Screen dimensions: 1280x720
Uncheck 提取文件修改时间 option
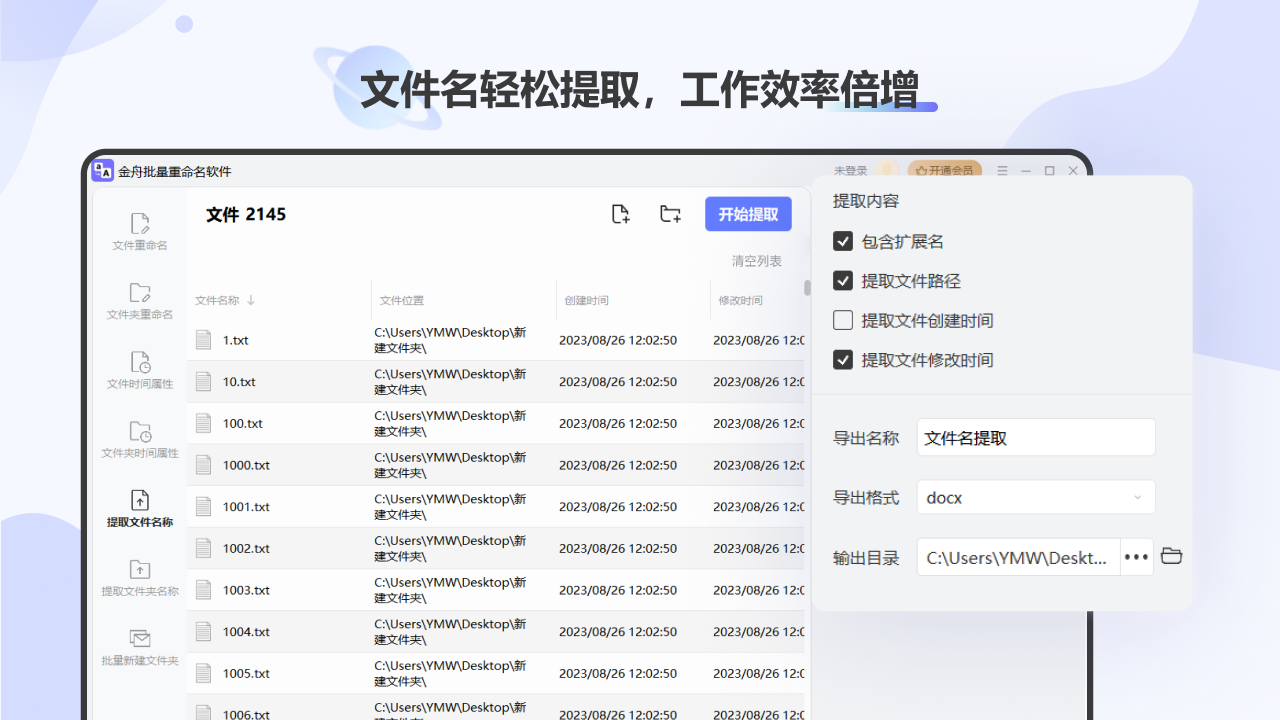[843, 359]
